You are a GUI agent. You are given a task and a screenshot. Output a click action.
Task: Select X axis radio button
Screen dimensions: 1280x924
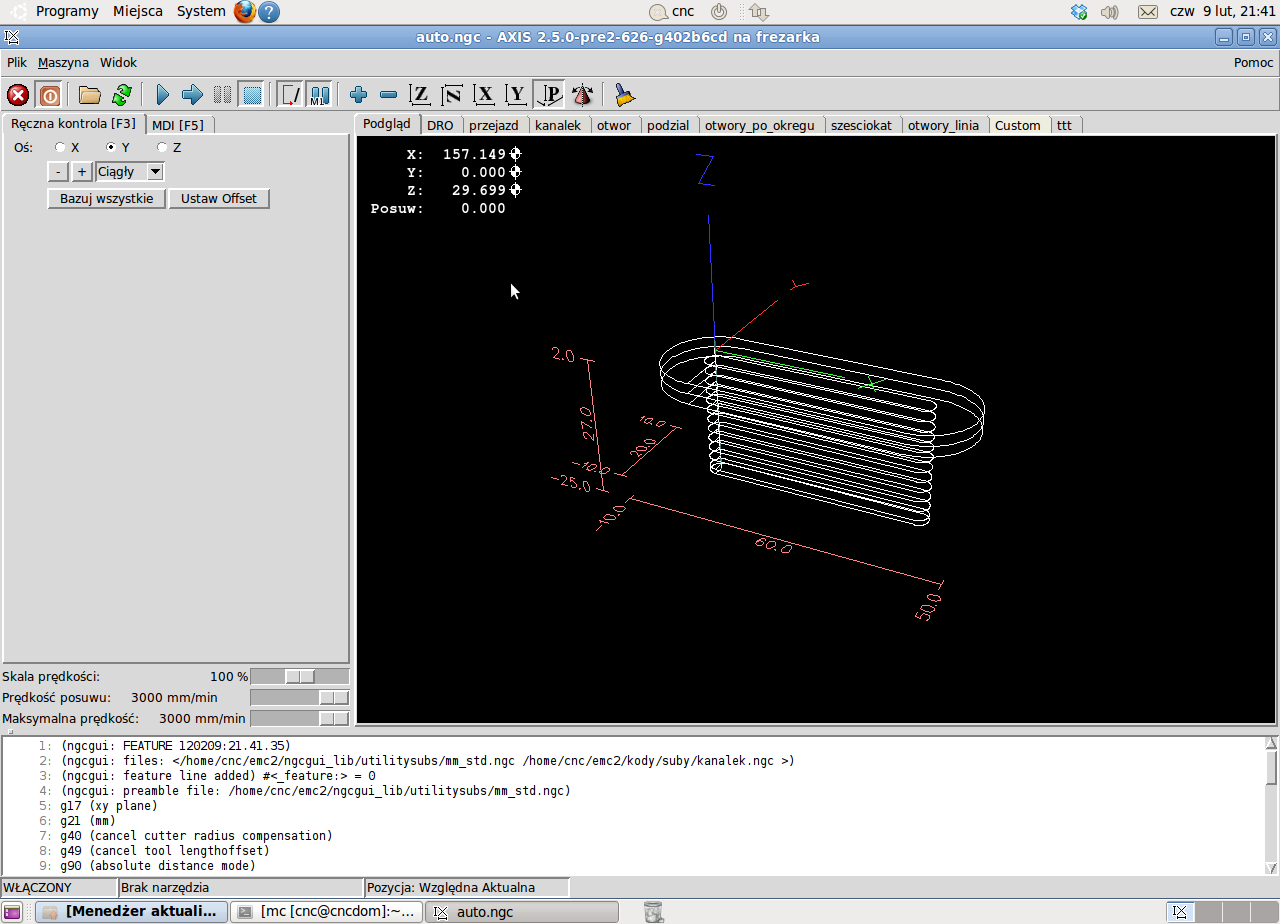[x=61, y=147]
